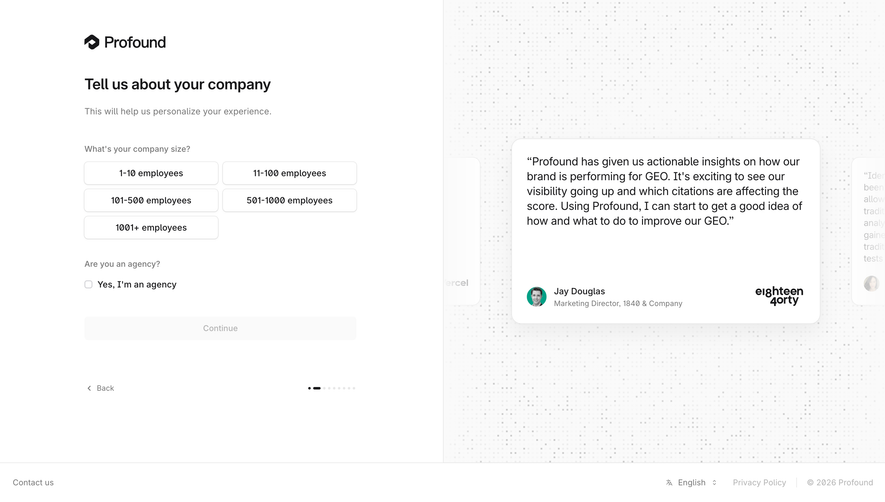
Task: Pick the 1001+ employees option
Action: pyautogui.click(x=151, y=228)
